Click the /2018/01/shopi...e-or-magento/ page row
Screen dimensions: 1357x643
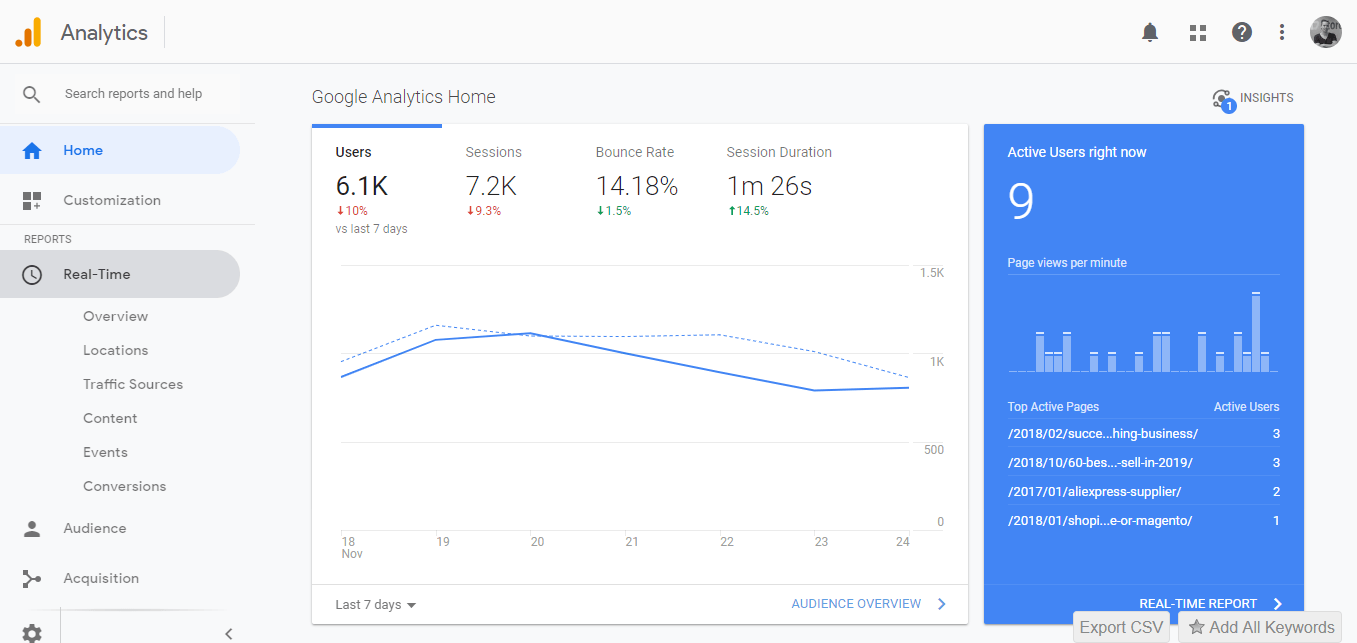(1143, 521)
